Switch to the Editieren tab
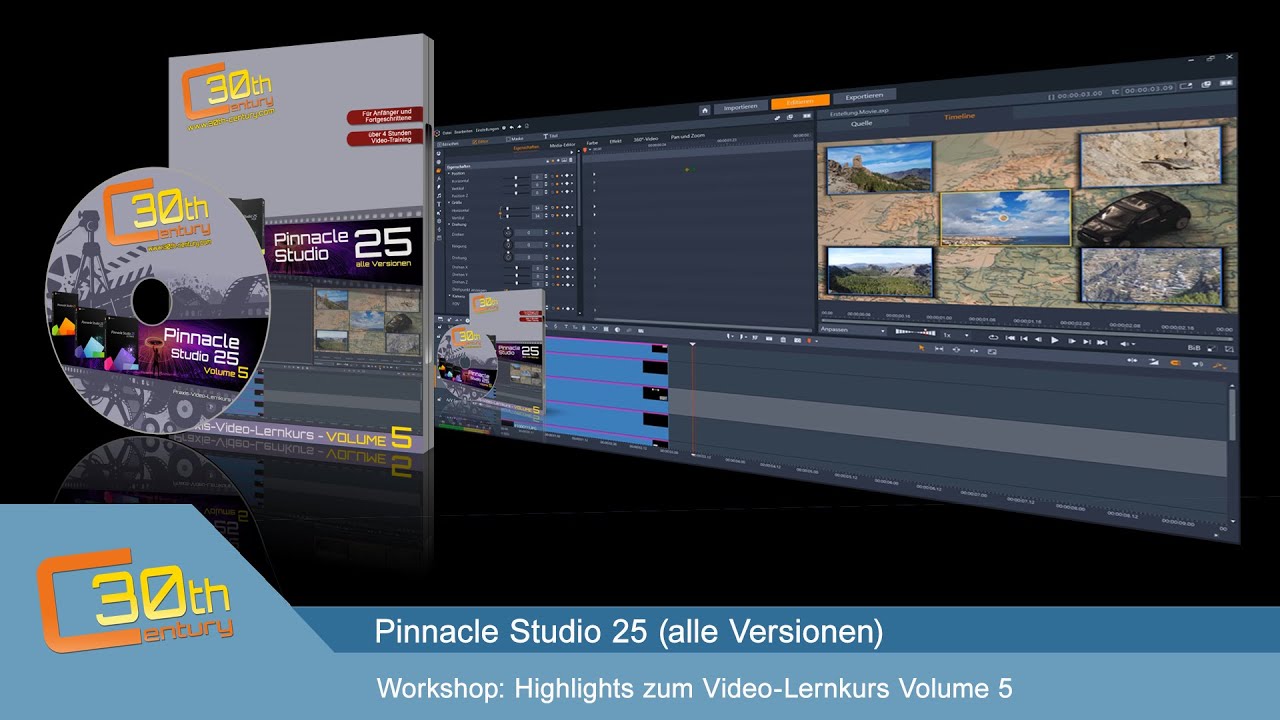This screenshot has width=1280, height=720. click(800, 101)
